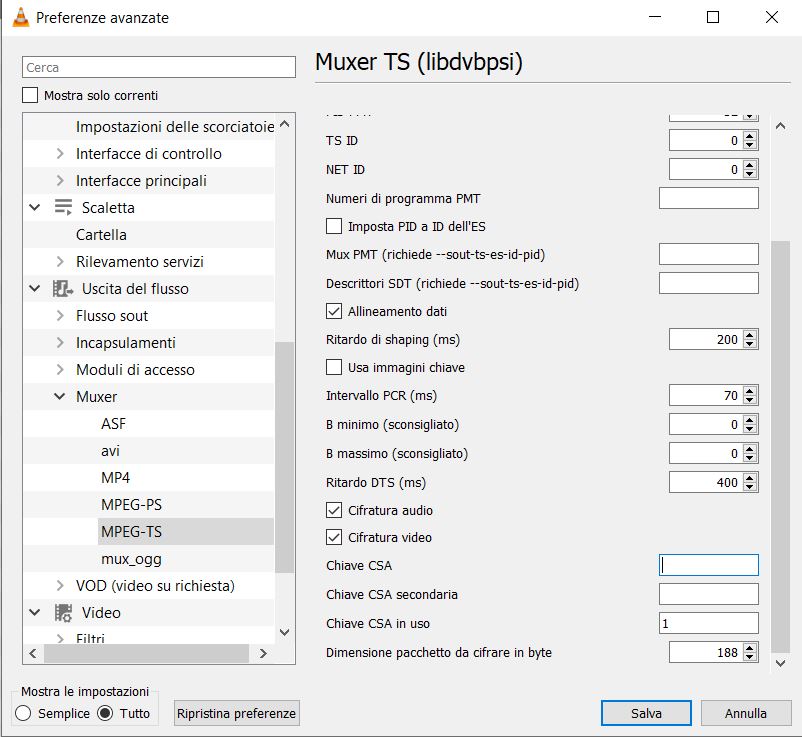802x737 pixels.
Task: Click Annulla button
Action: point(746,713)
